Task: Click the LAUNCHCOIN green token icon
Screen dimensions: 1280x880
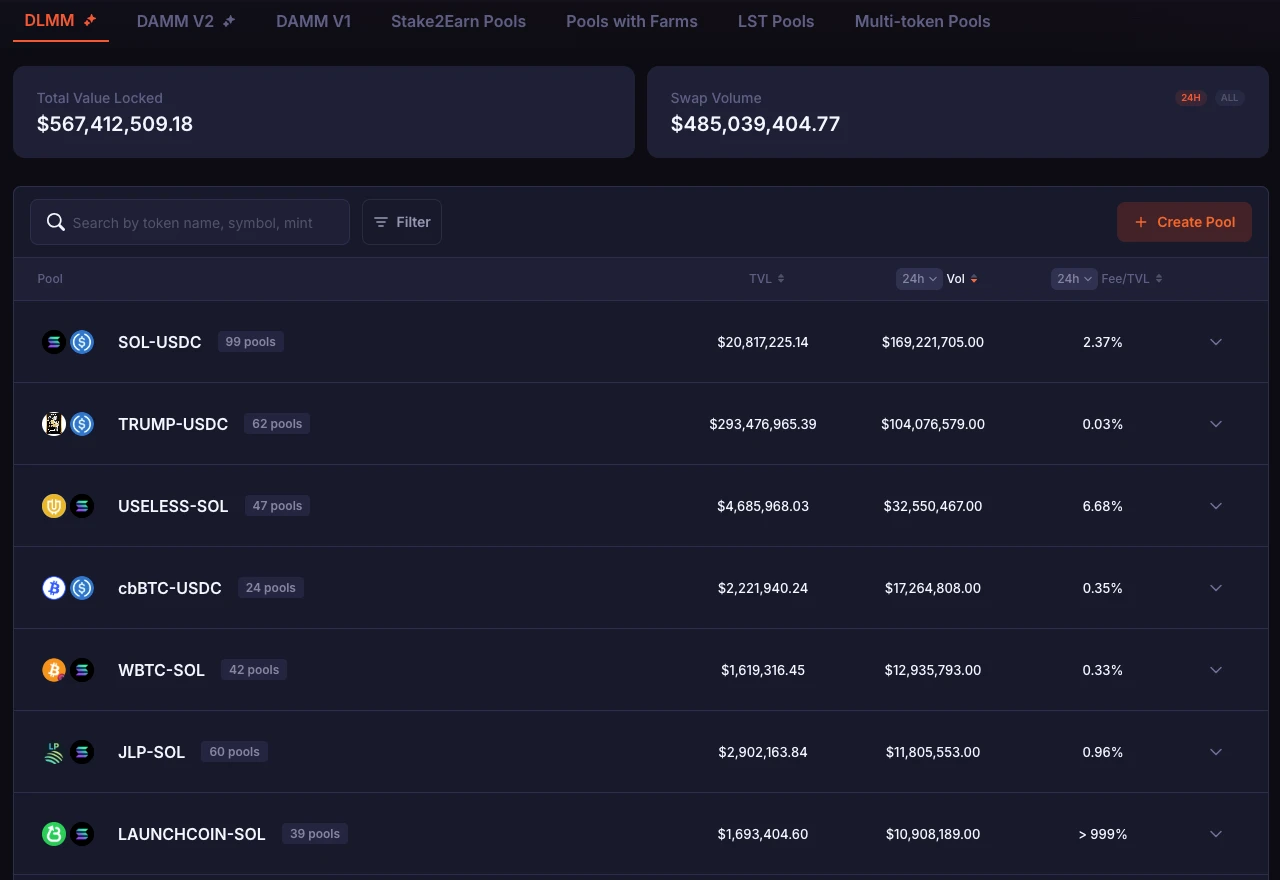Action: click(x=54, y=834)
